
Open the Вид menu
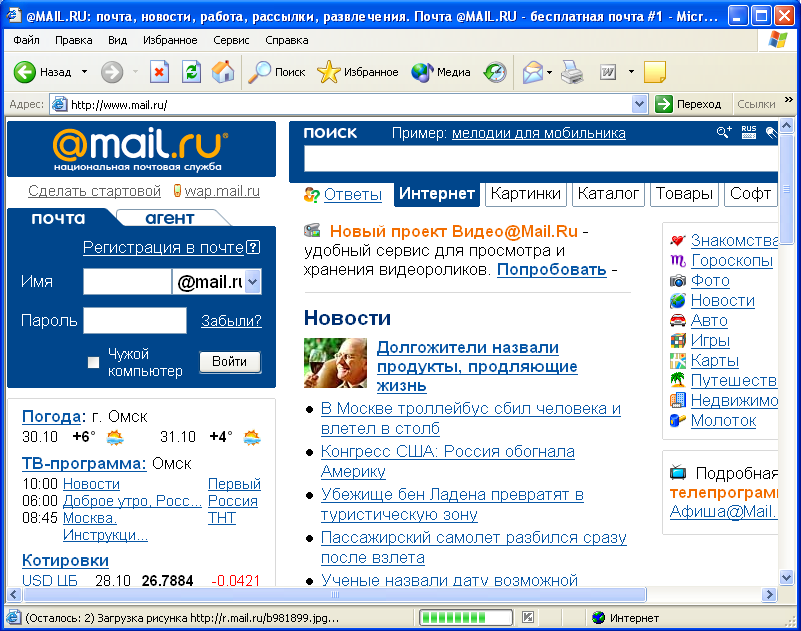pyautogui.click(x=117, y=40)
